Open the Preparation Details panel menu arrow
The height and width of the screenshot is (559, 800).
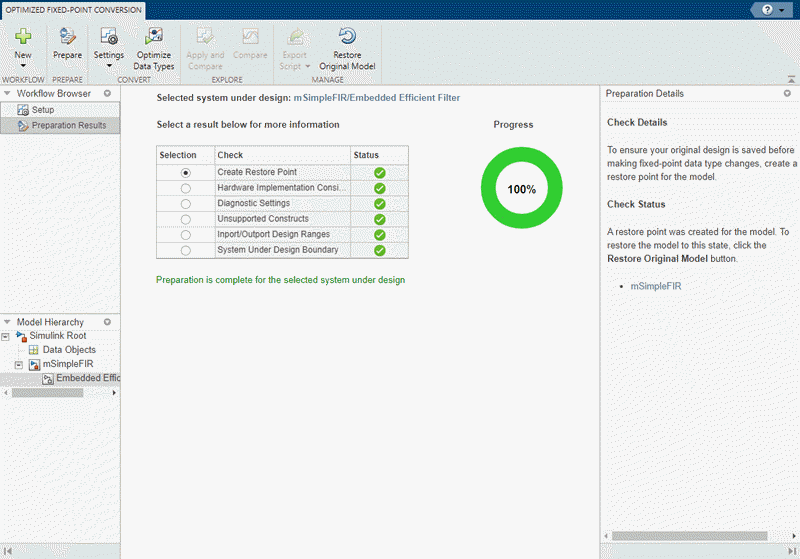pyautogui.click(x=787, y=94)
